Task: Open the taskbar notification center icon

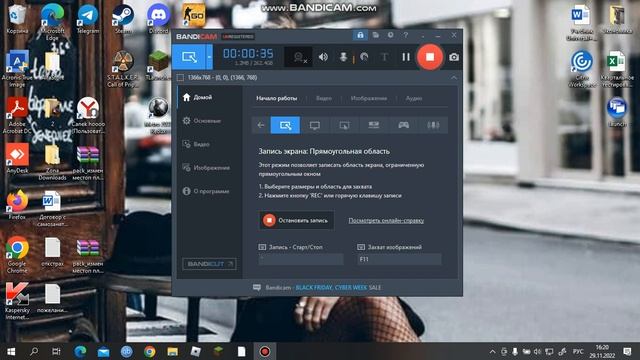Action: click(627, 351)
